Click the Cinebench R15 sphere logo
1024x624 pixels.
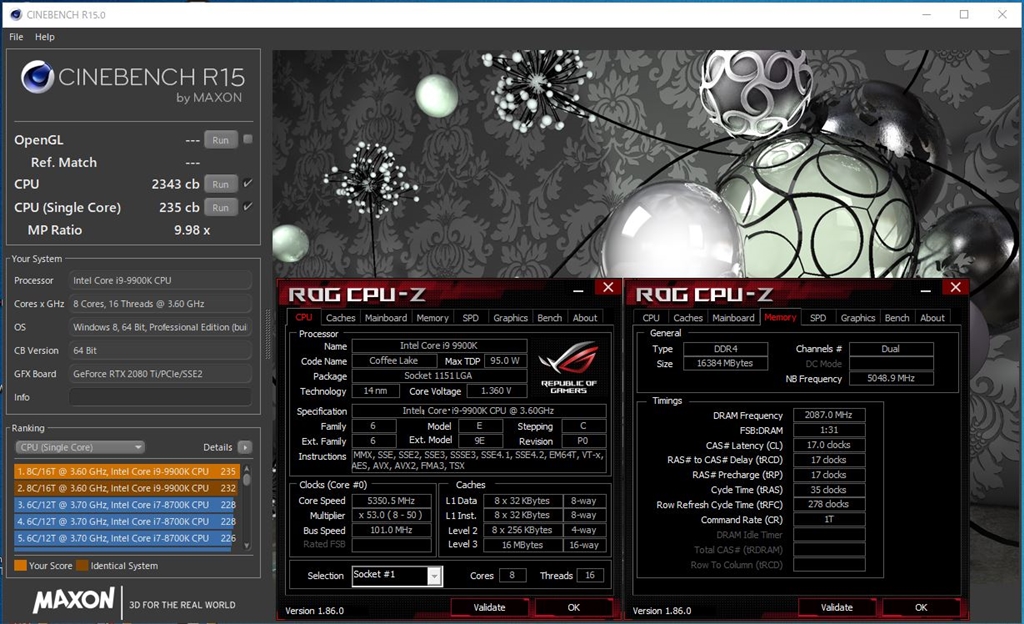coord(37,77)
